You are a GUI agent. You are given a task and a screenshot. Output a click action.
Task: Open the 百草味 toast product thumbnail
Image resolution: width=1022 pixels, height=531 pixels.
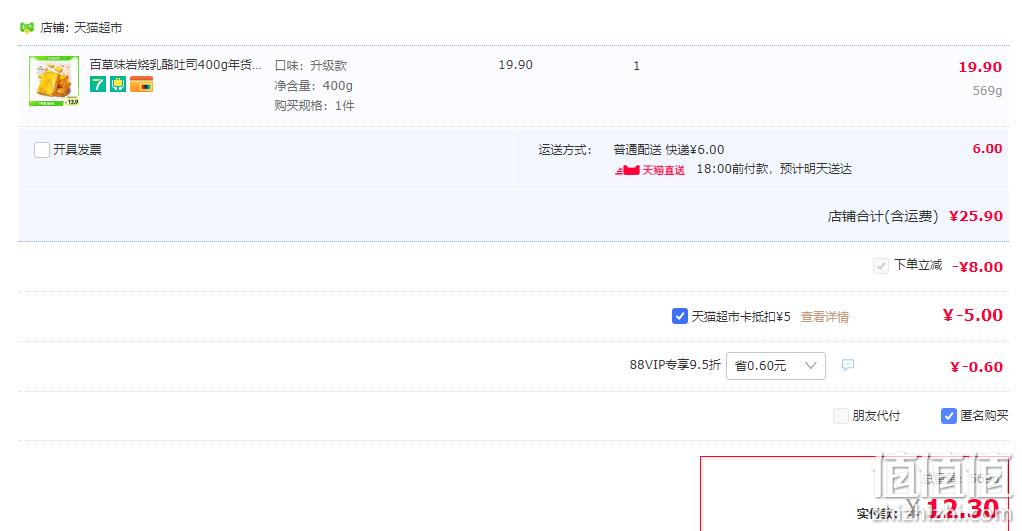pyautogui.click(x=54, y=81)
